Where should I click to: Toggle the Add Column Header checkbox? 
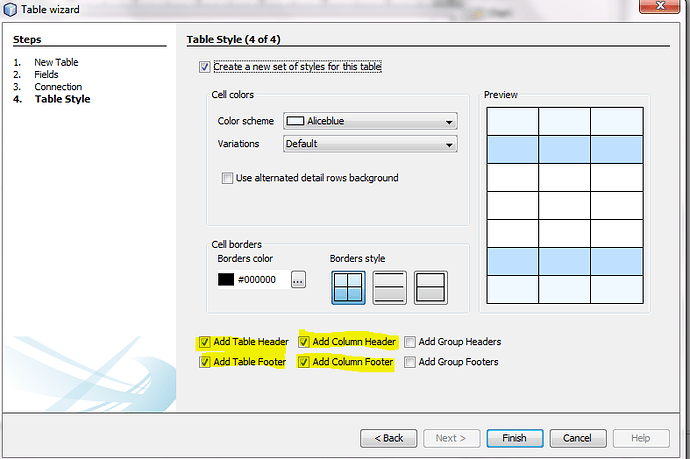[304, 342]
